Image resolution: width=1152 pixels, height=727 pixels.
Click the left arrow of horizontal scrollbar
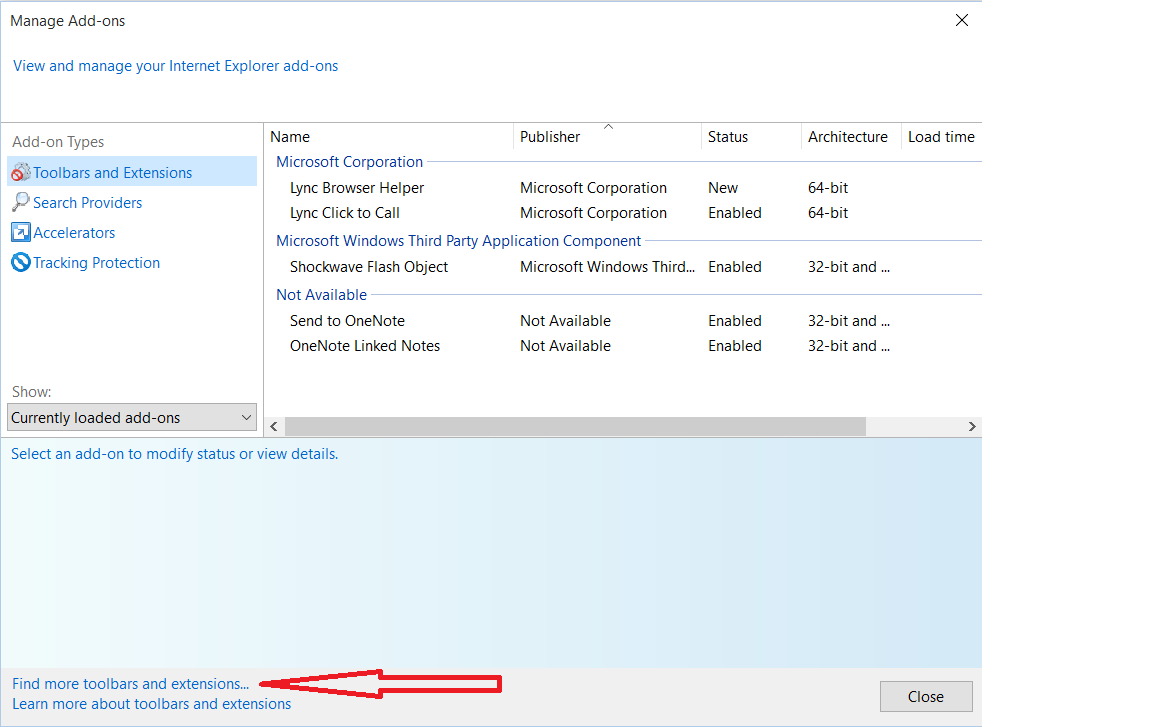[274, 427]
